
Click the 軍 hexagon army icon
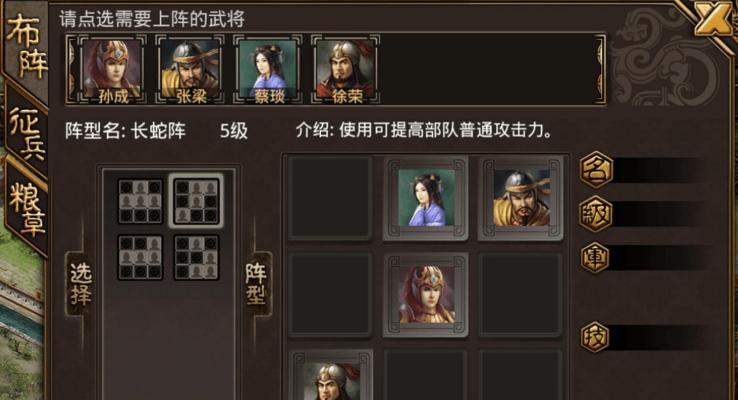596,257
